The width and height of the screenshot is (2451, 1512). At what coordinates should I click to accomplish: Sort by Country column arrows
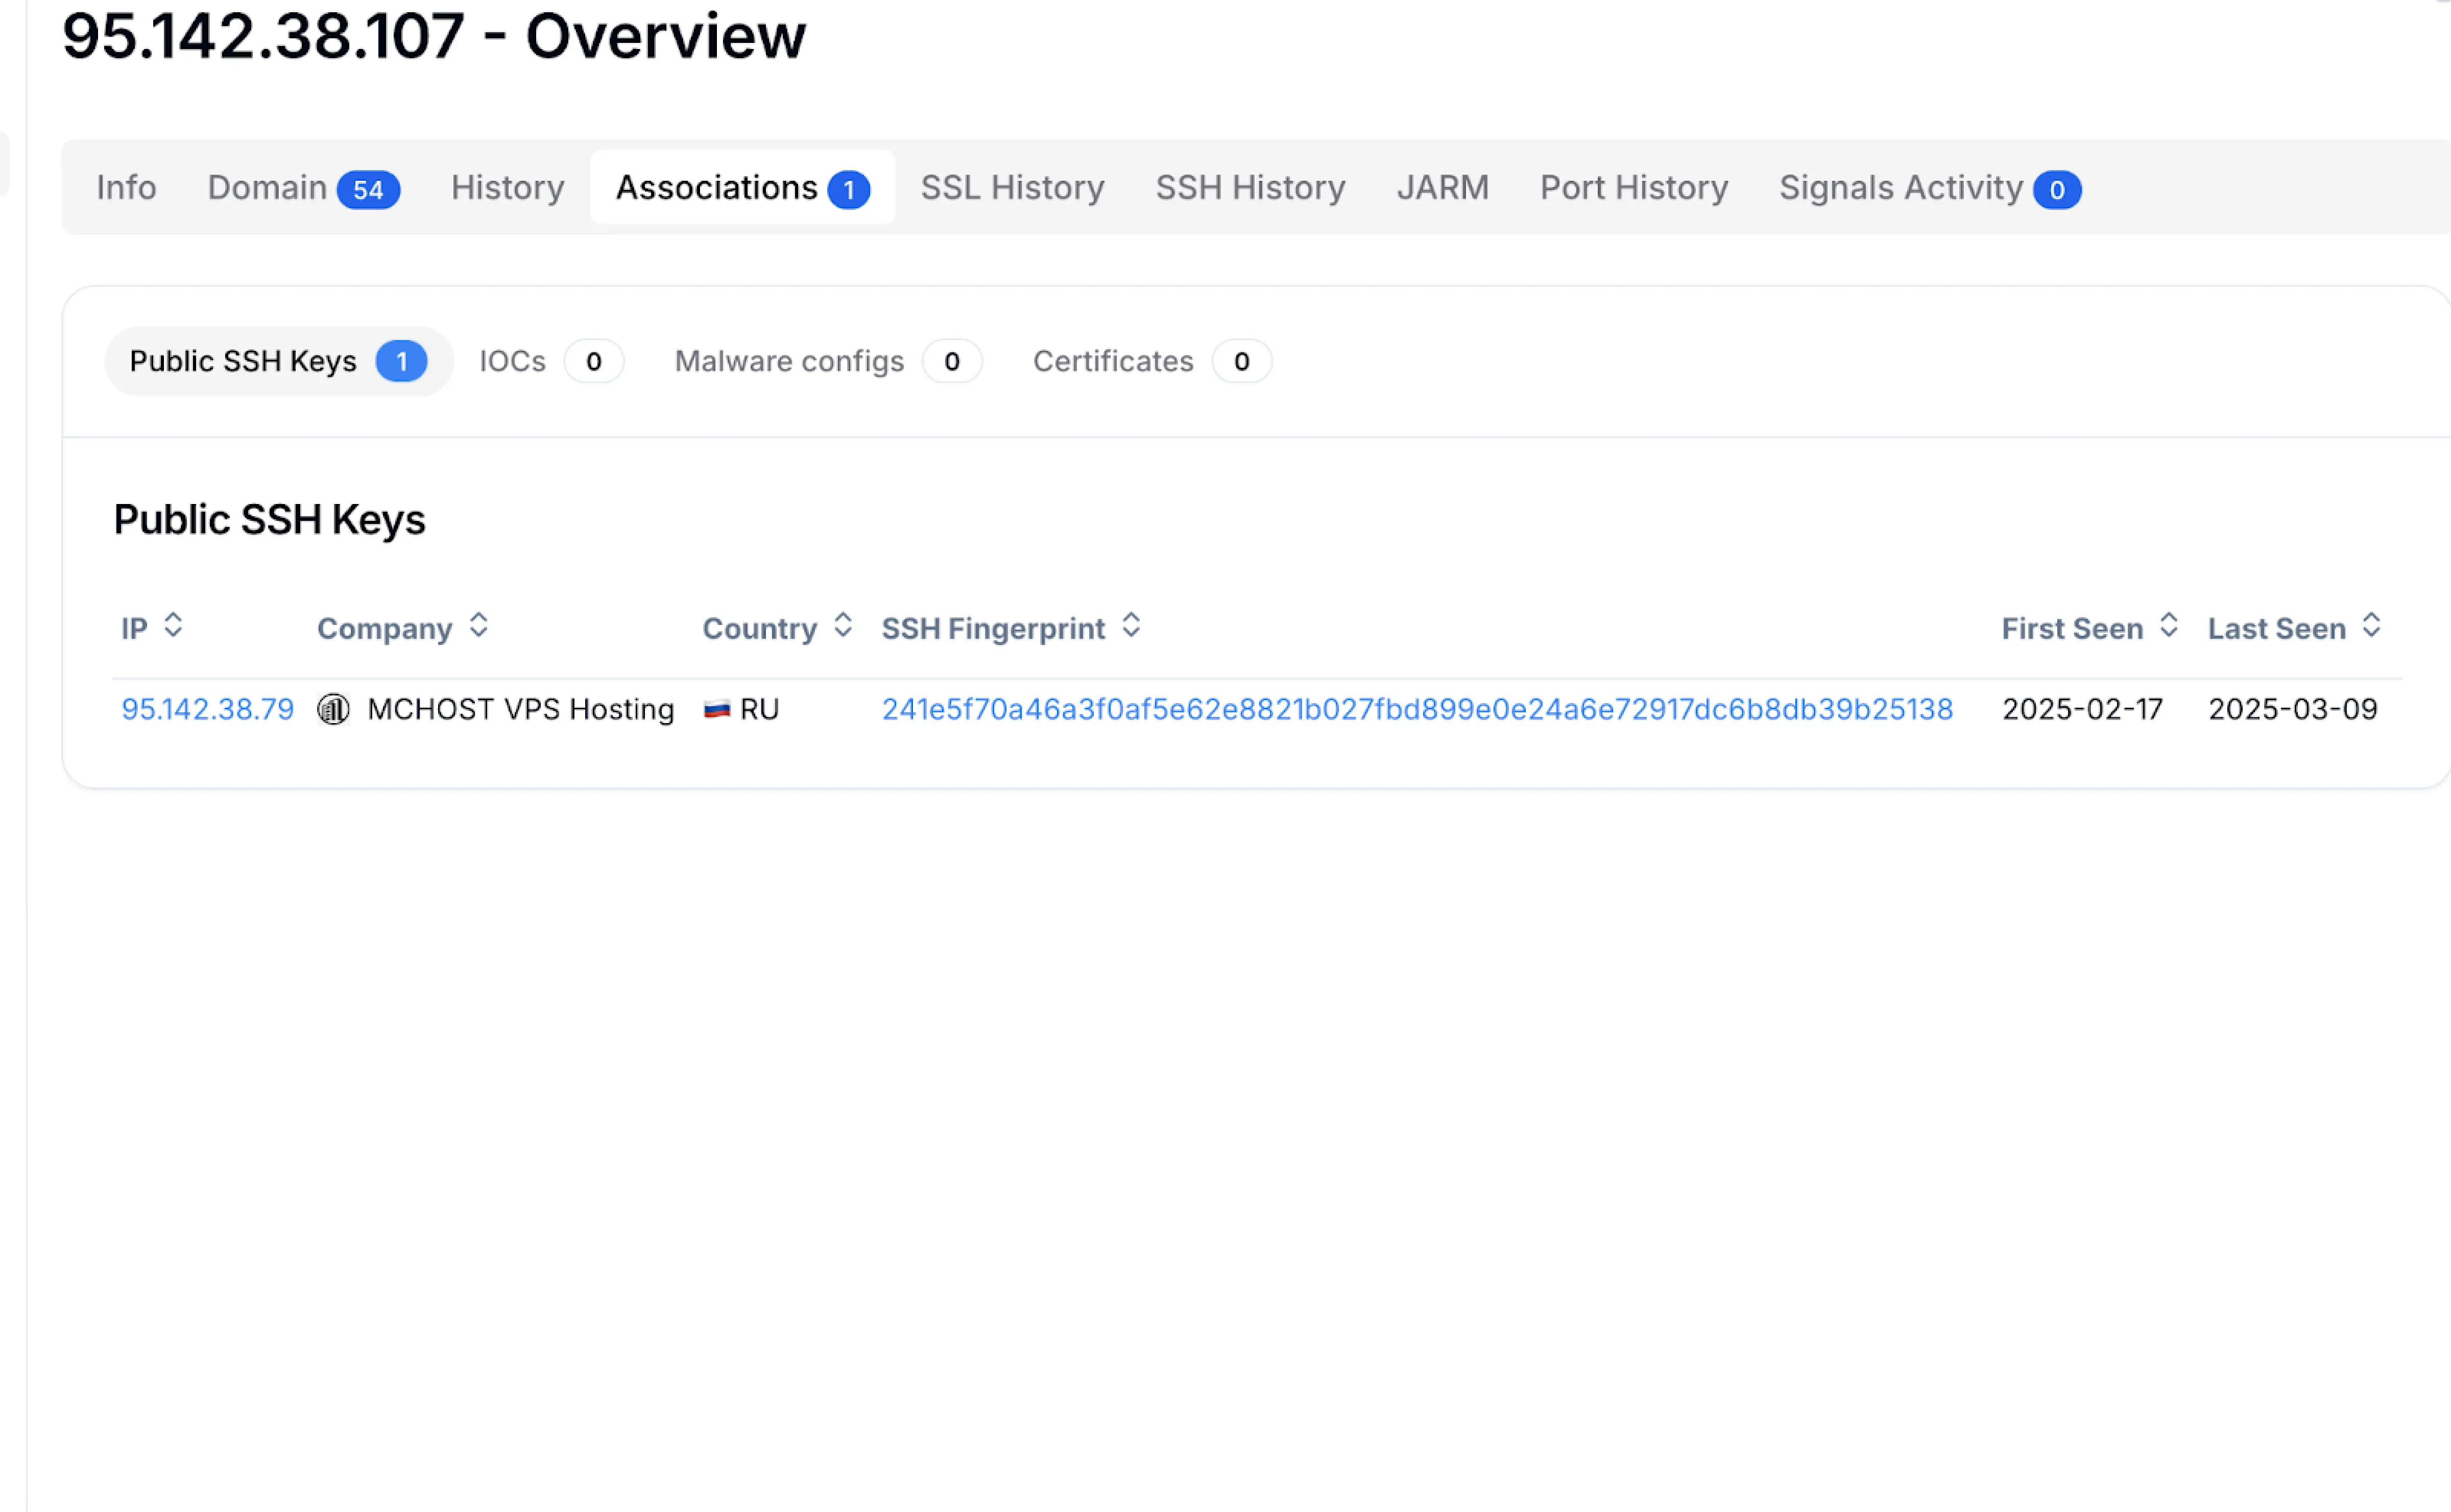[x=843, y=626]
